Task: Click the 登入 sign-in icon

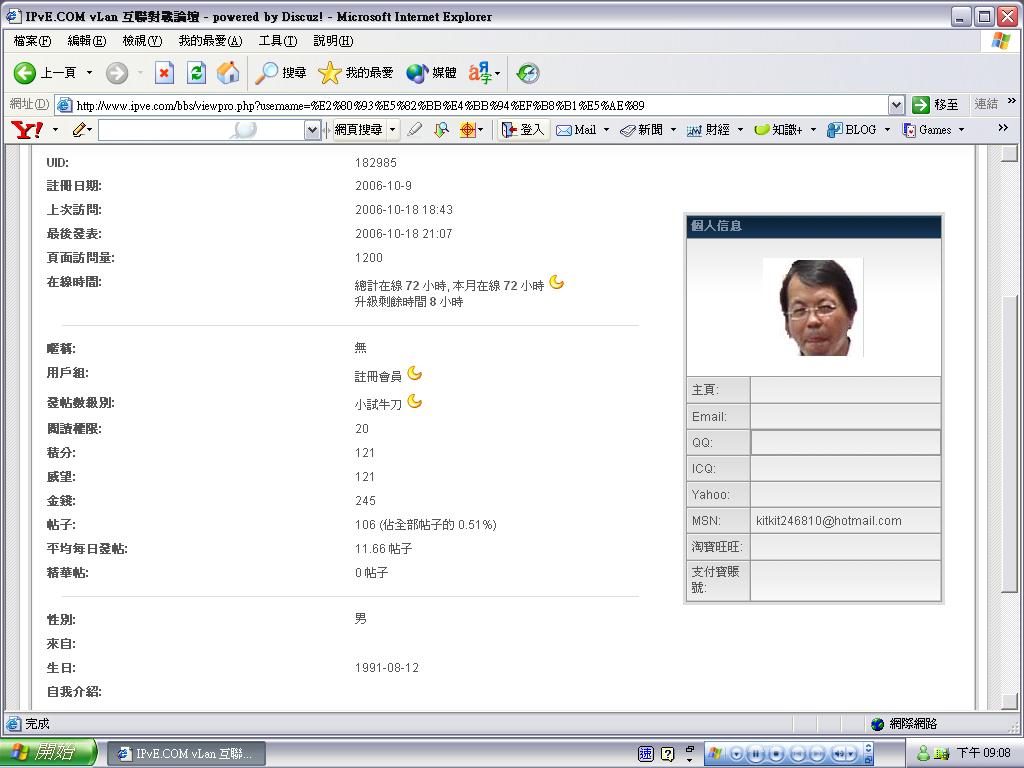Action: [x=522, y=130]
